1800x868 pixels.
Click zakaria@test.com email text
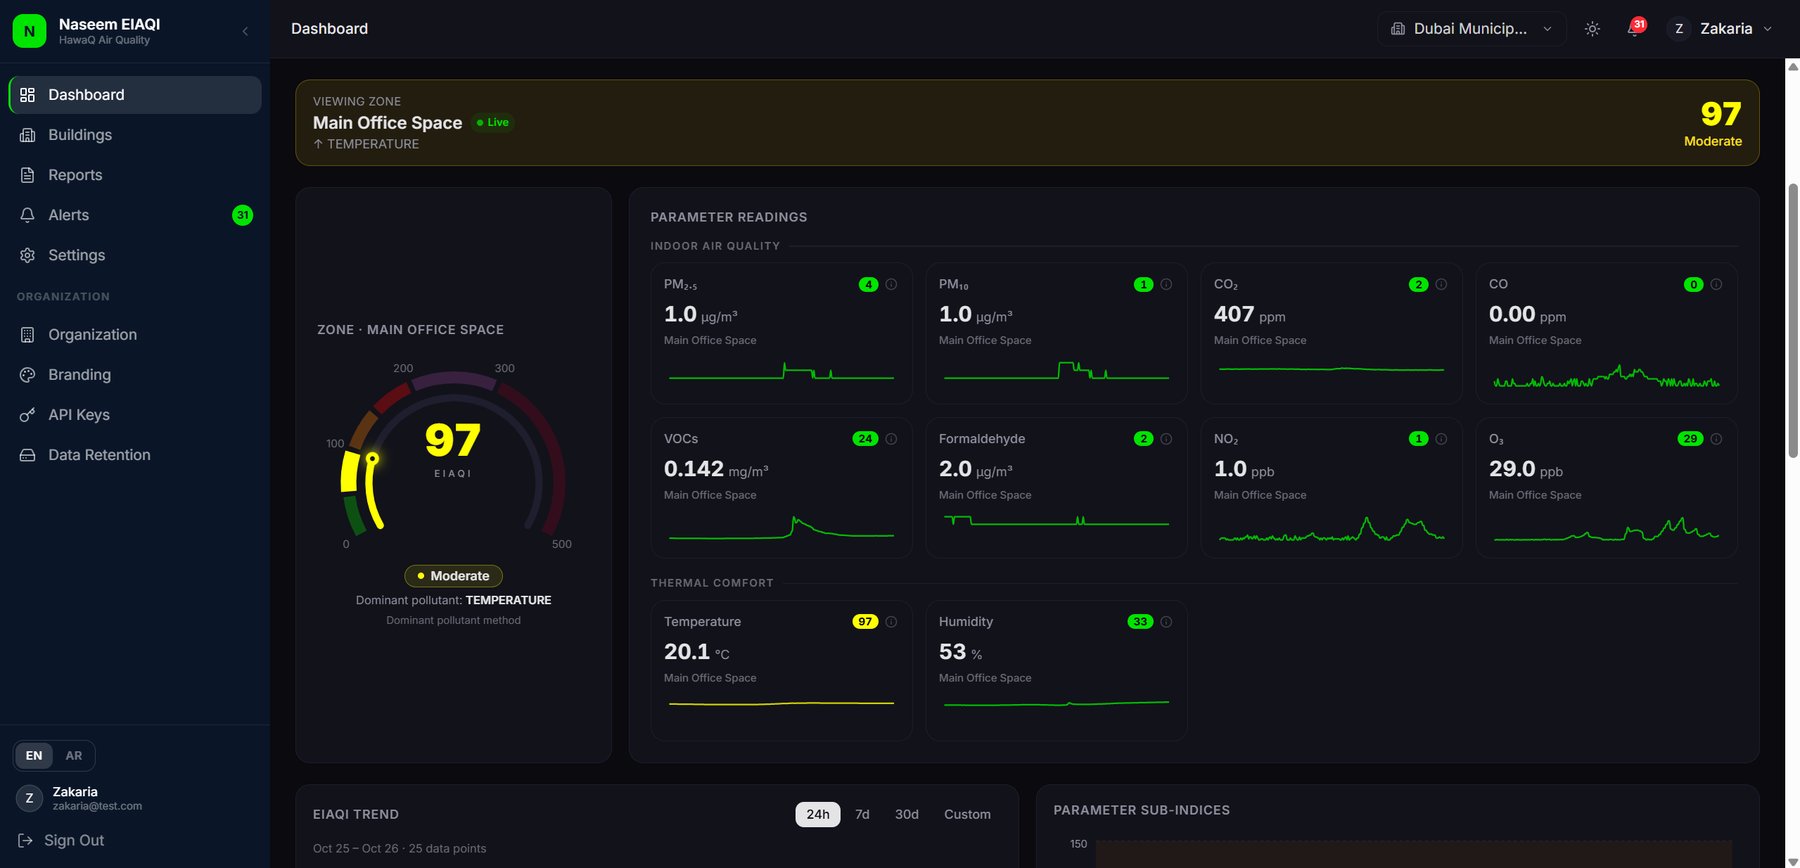click(97, 806)
